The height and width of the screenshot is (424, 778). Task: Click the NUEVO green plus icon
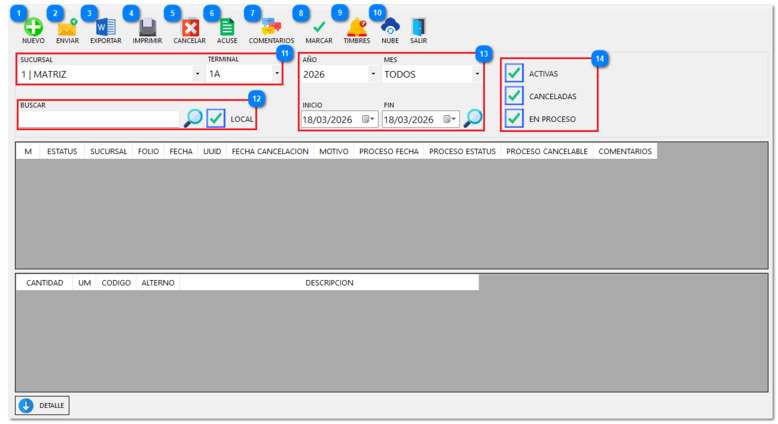pyautogui.click(x=33, y=27)
